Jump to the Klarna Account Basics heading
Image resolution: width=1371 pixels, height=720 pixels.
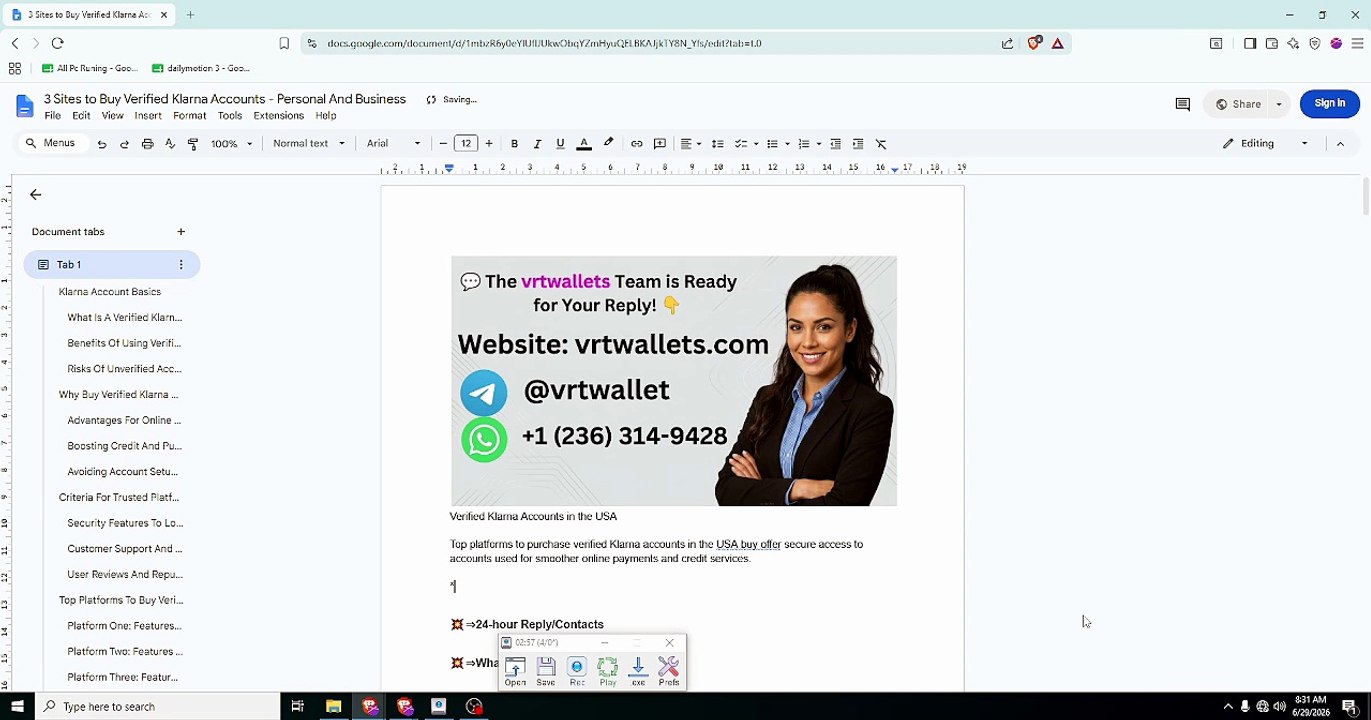pyautogui.click(x=110, y=292)
